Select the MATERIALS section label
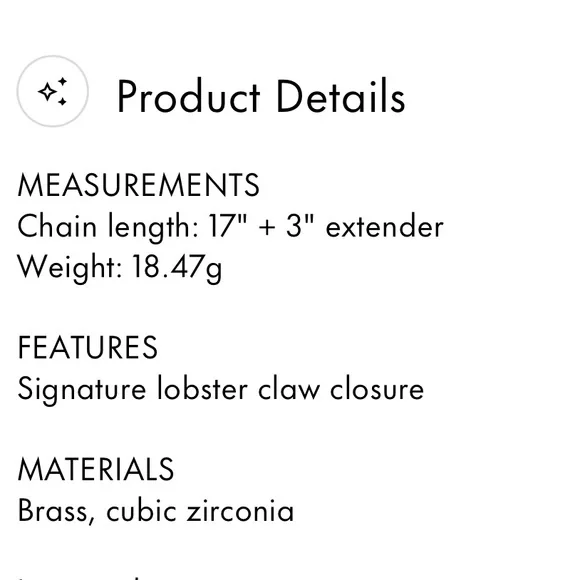 click(96, 469)
